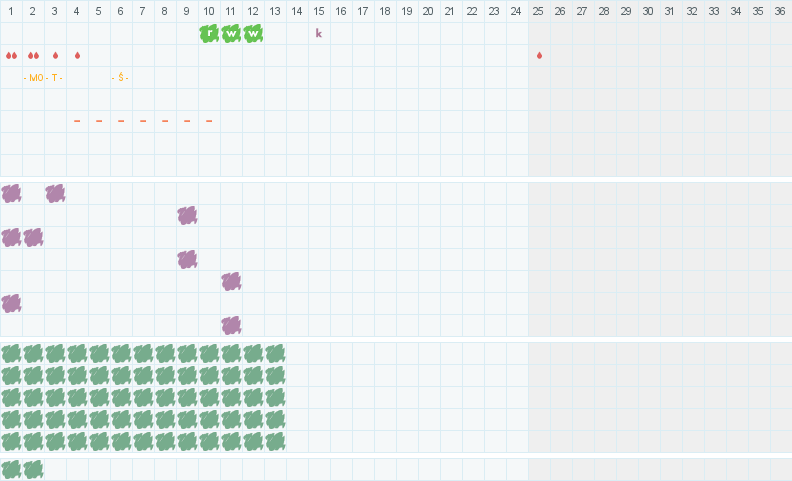Image resolution: width=792 pixels, height=481 pixels.
Task: Click the green 'r' marker on day 10
Action: coord(209,33)
